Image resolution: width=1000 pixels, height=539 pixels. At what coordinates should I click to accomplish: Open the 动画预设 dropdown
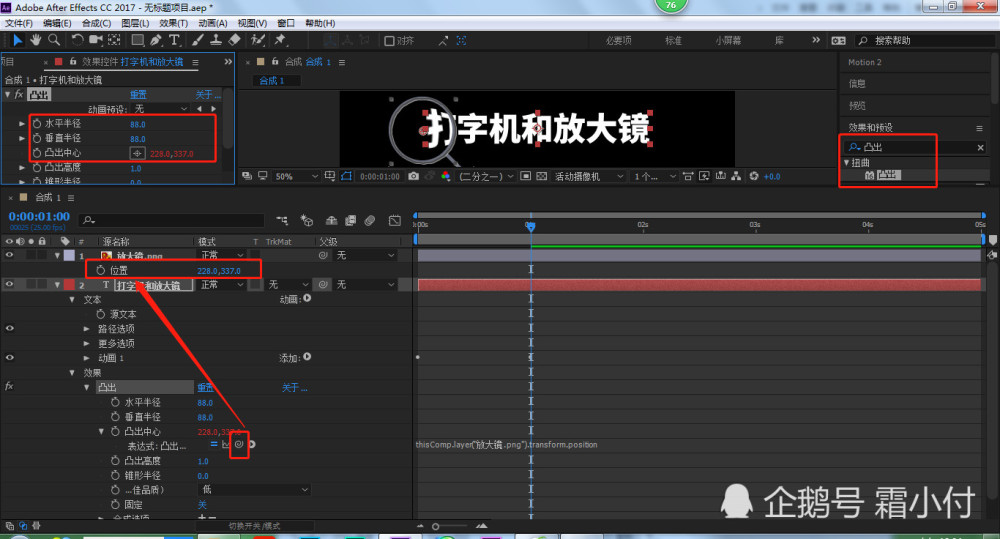pyautogui.click(x=160, y=109)
